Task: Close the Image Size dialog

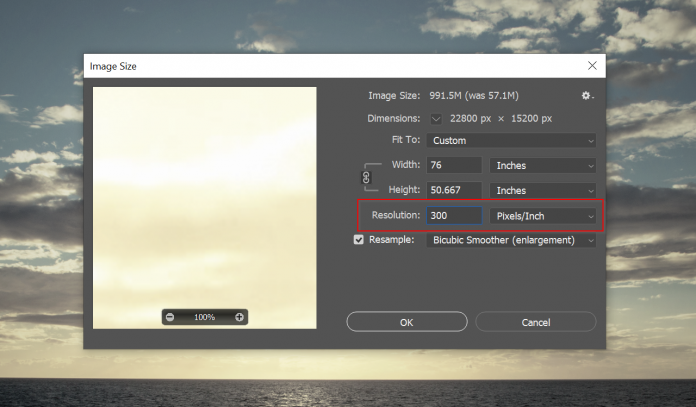Action: [592, 66]
